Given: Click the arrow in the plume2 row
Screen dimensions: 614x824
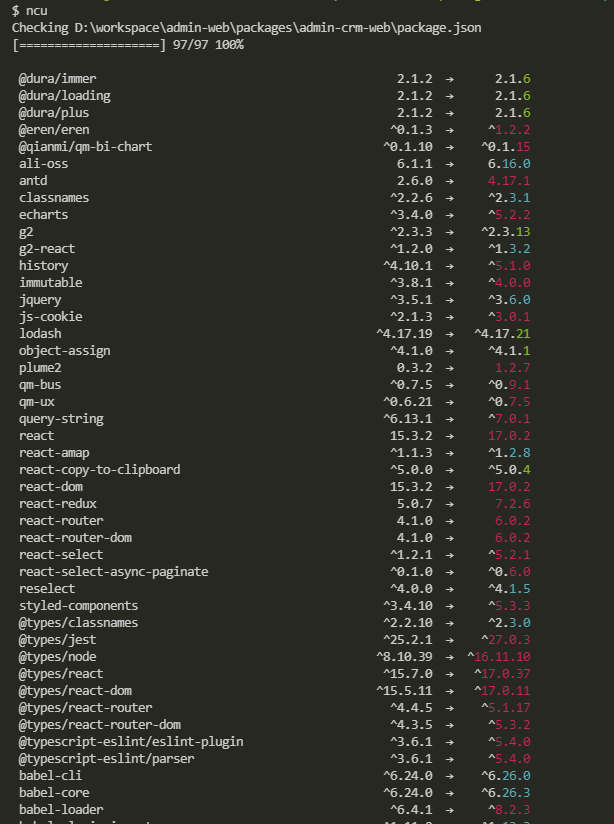Looking at the screenshot, I should 449,368.
